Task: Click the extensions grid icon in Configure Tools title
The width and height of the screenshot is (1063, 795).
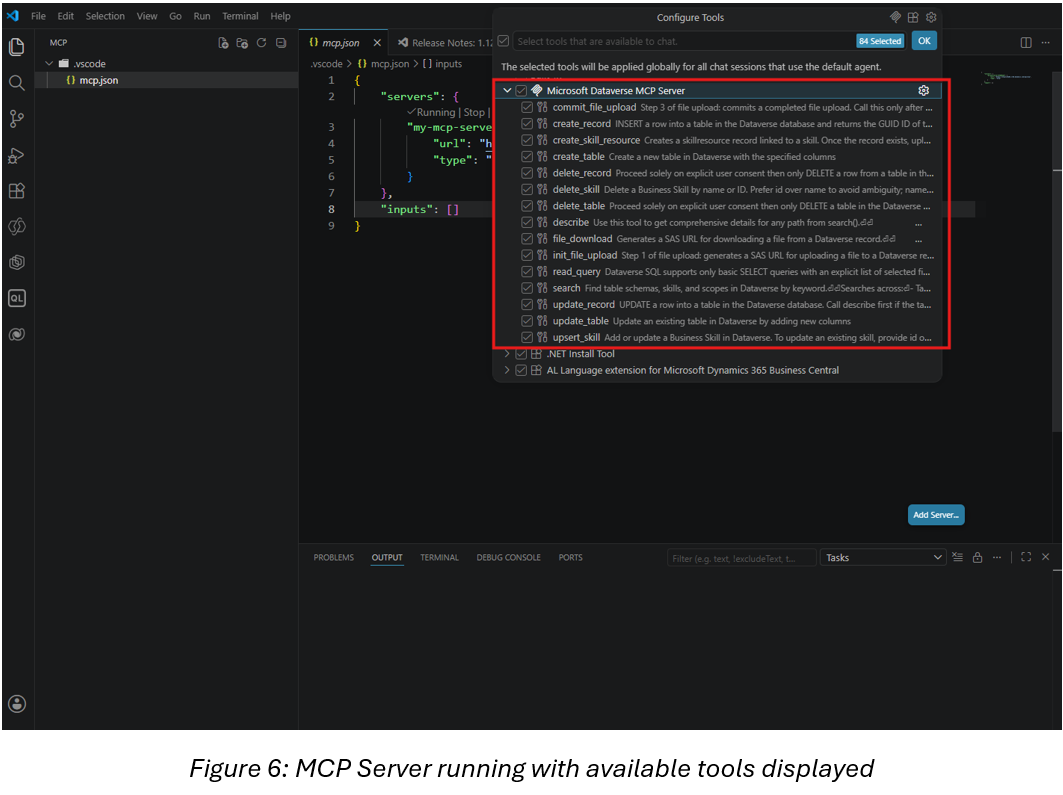Action: [913, 17]
